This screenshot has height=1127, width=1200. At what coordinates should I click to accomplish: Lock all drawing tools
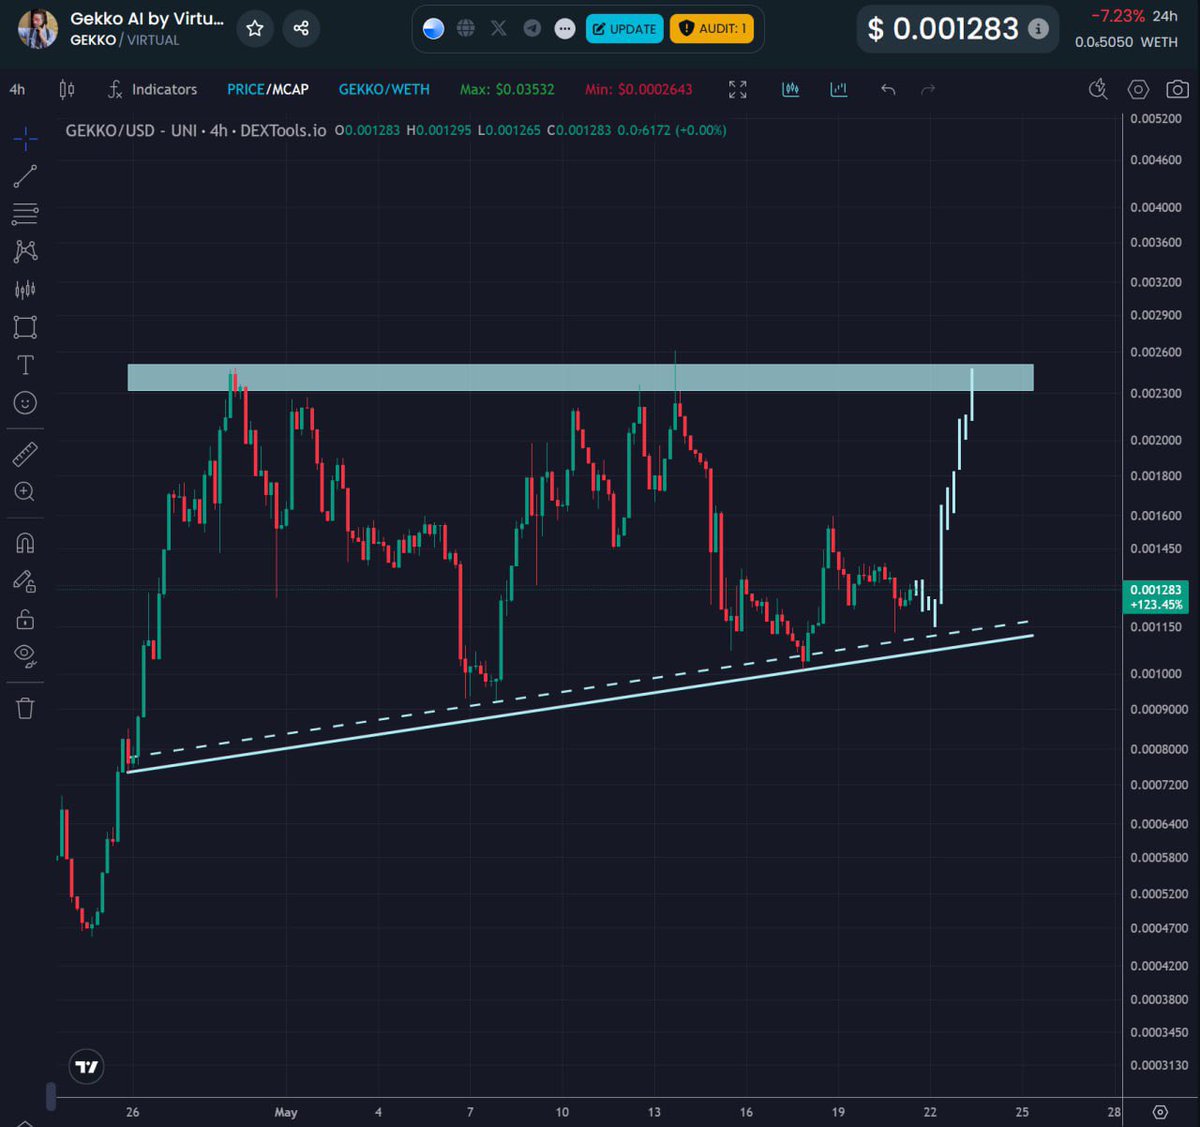tap(25, 619)
